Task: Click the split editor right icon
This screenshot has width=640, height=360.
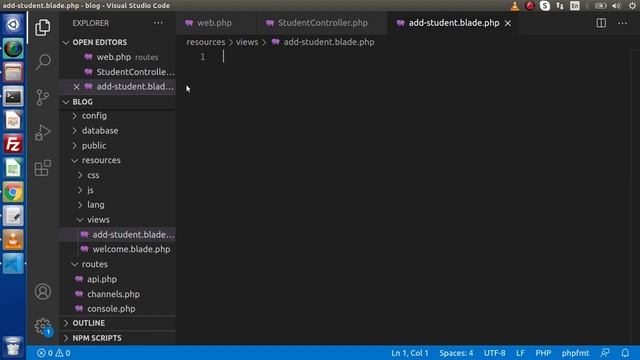Action: pos(601,23)
